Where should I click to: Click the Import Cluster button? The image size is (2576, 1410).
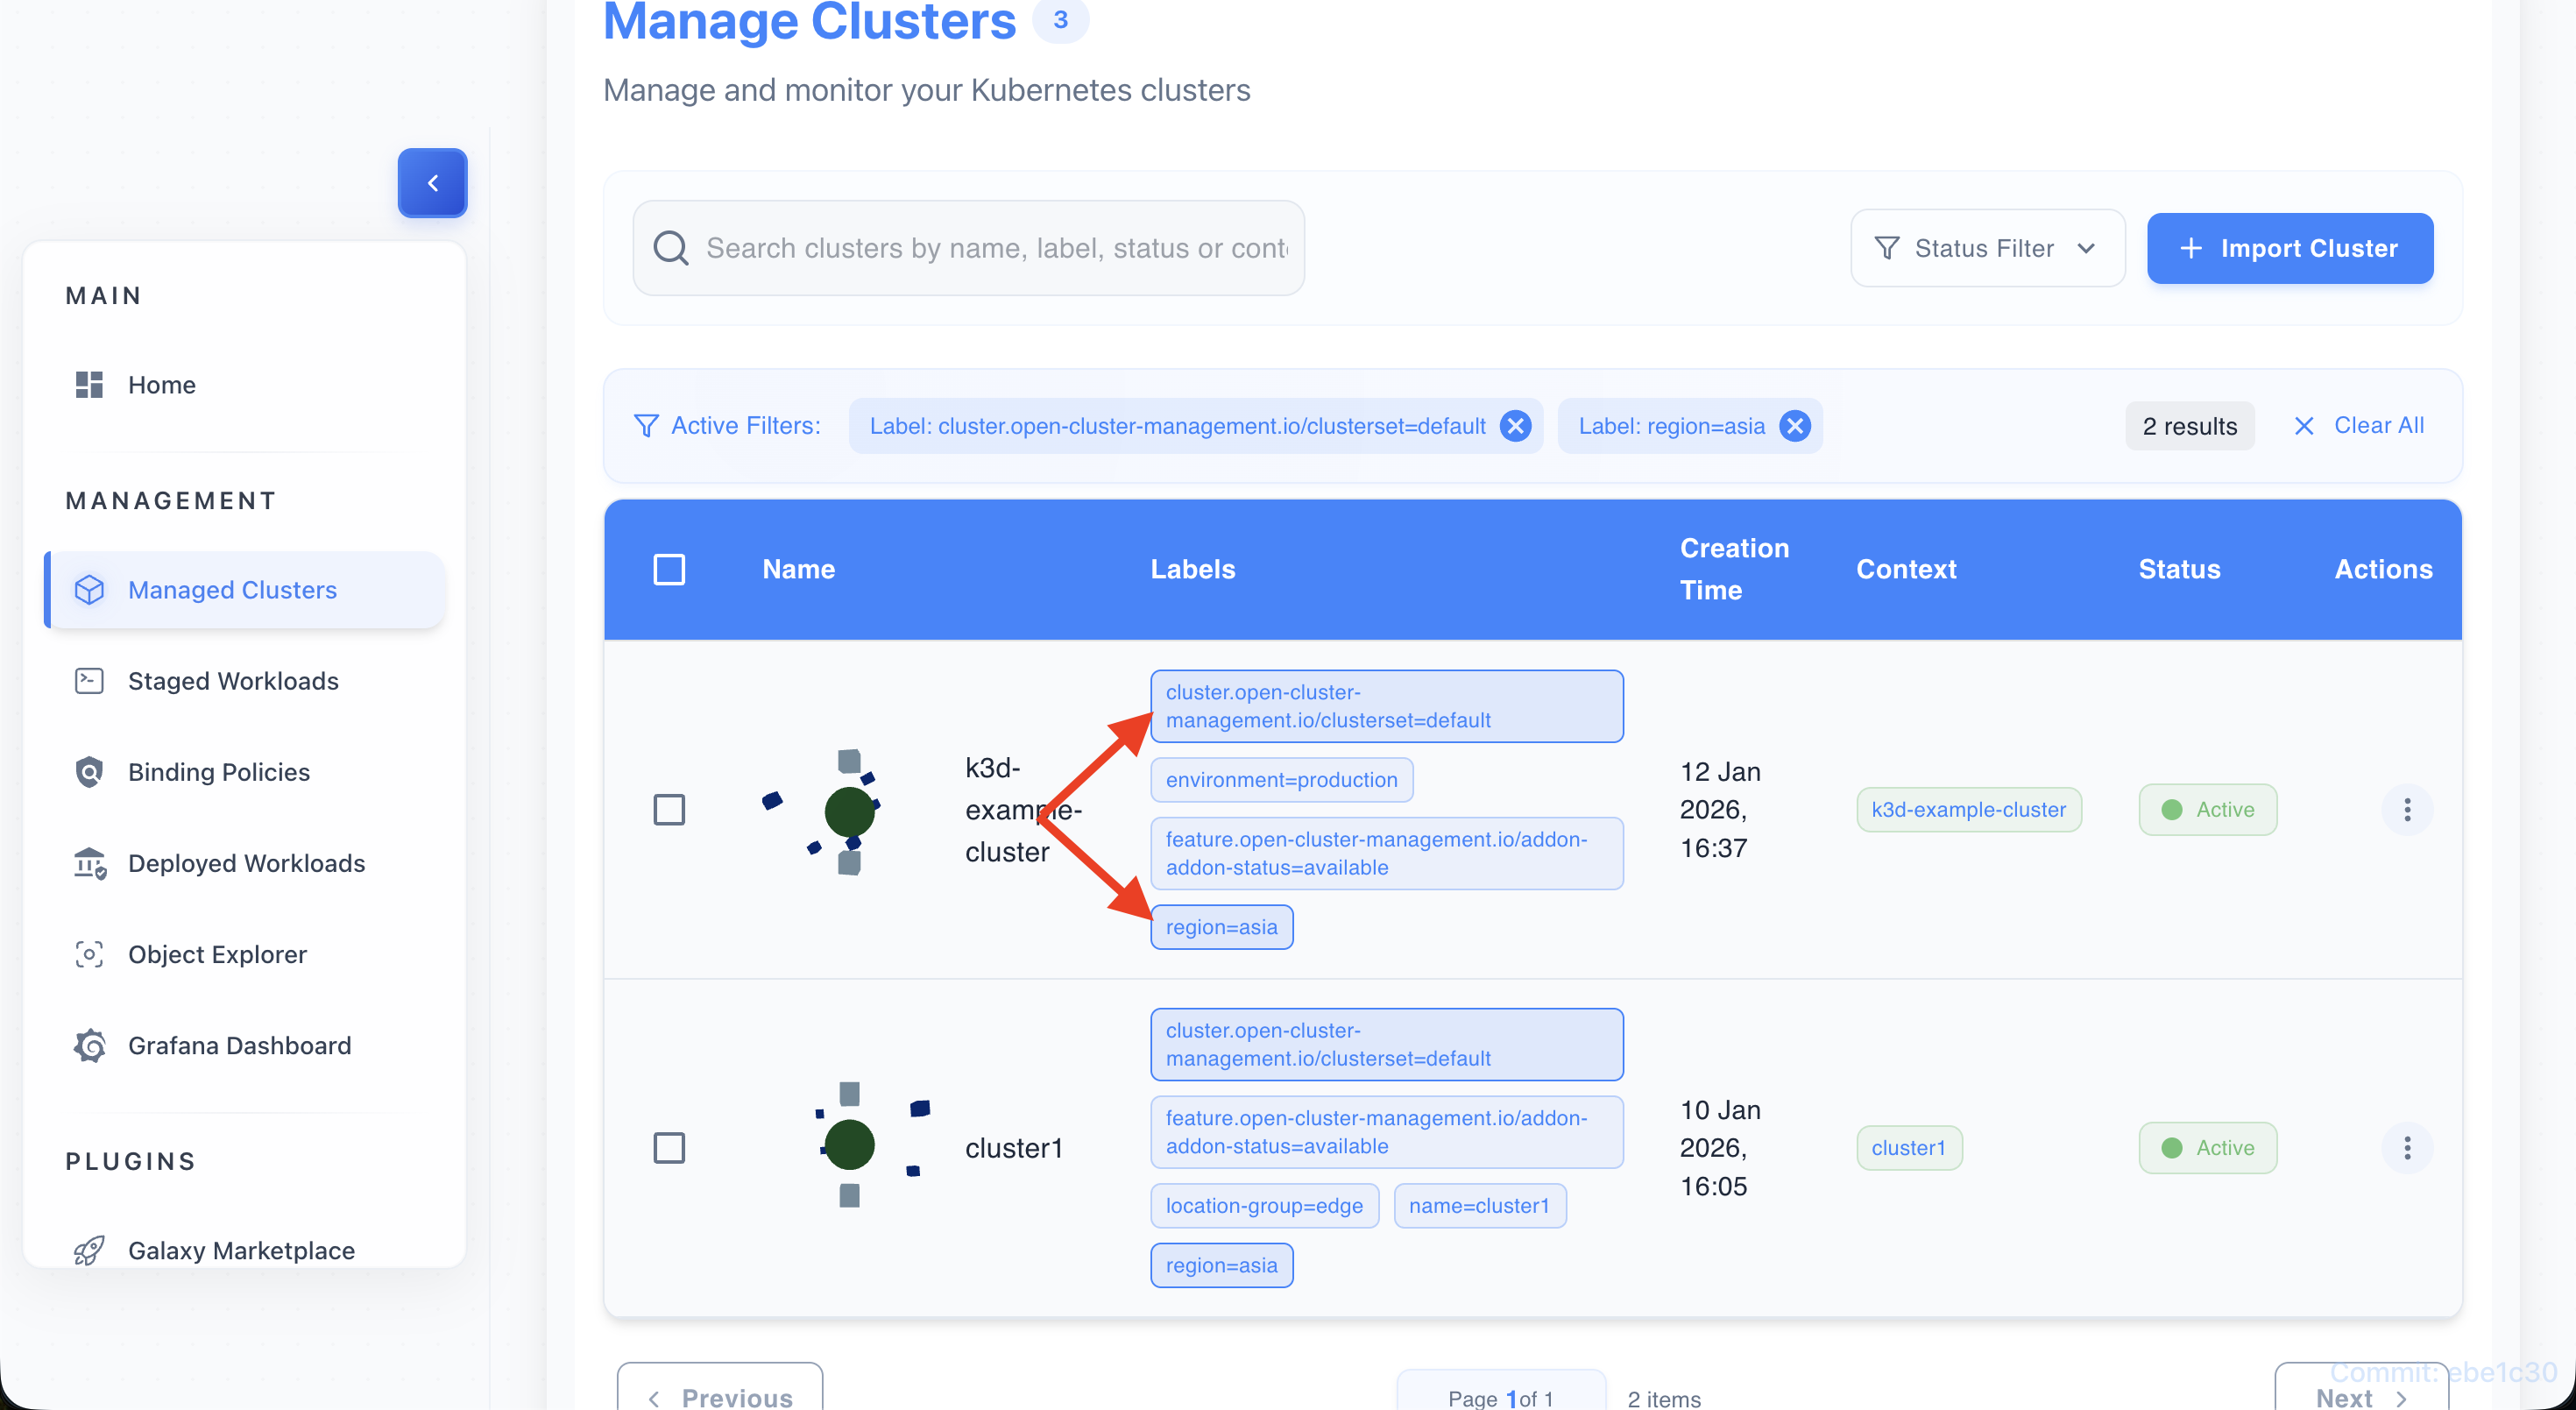pos(2289,248)
